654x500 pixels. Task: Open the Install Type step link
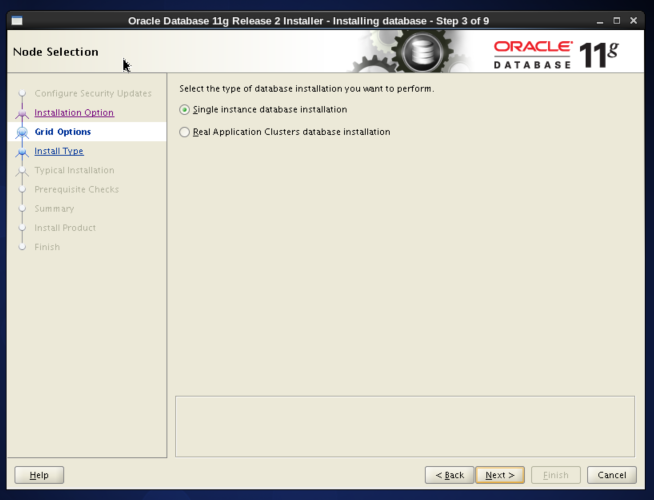(x=59, y=151)
